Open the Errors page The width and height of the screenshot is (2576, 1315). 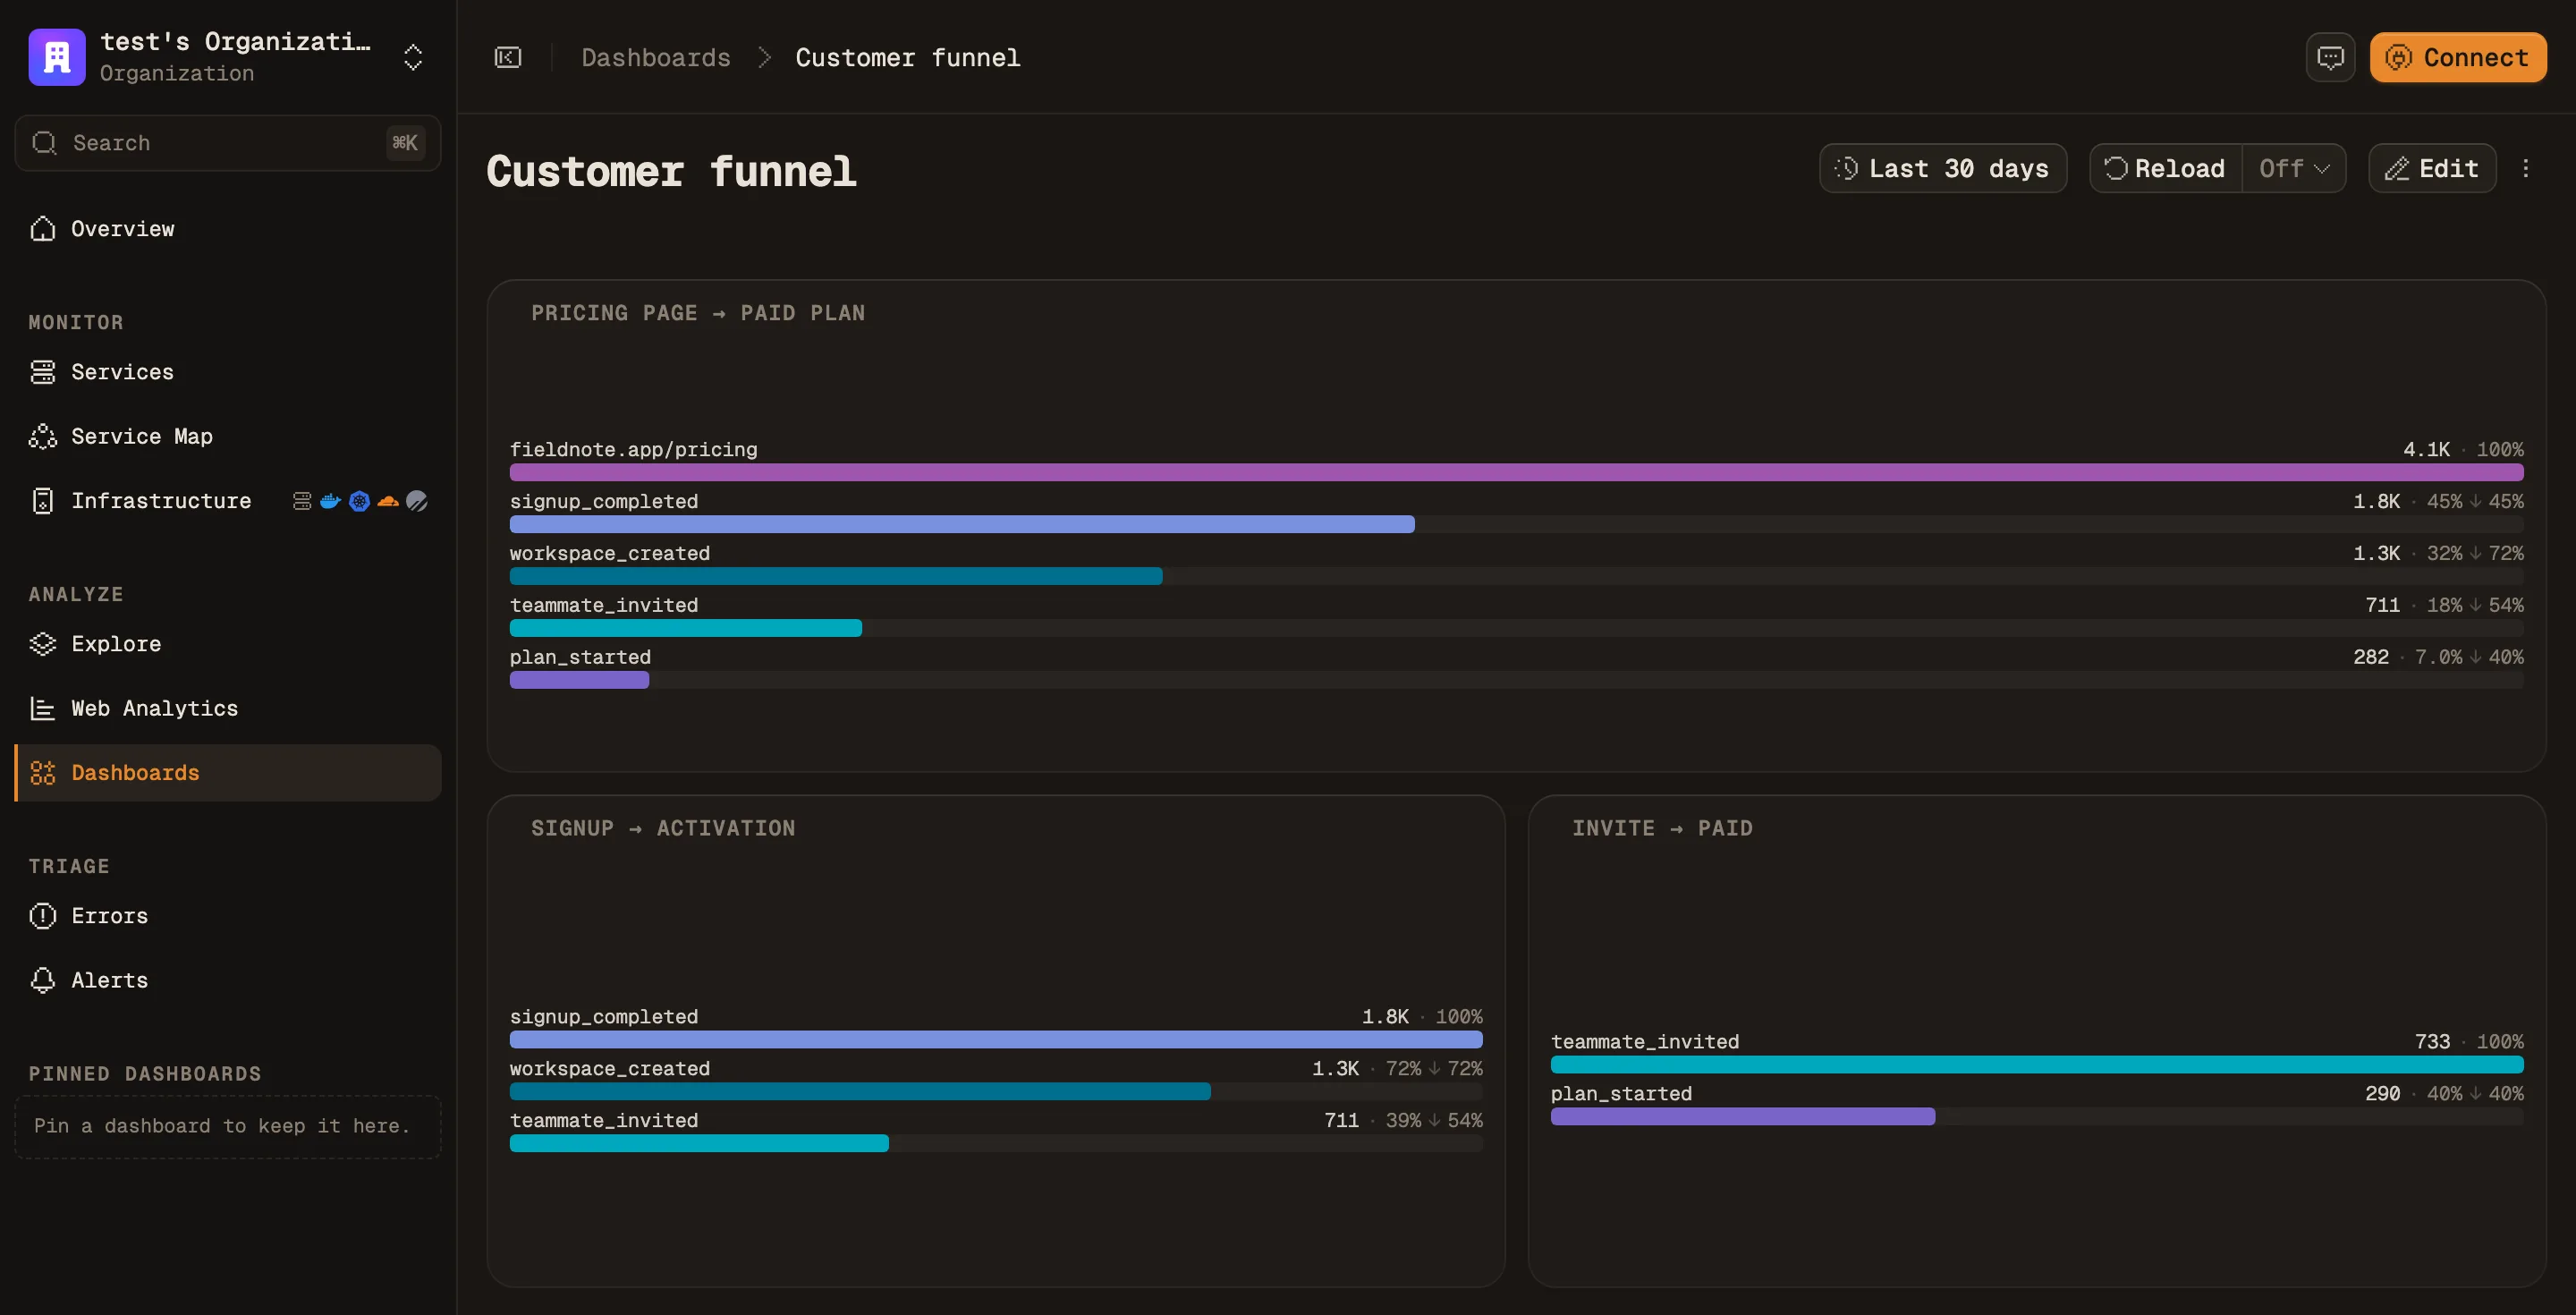coord(228,916)
